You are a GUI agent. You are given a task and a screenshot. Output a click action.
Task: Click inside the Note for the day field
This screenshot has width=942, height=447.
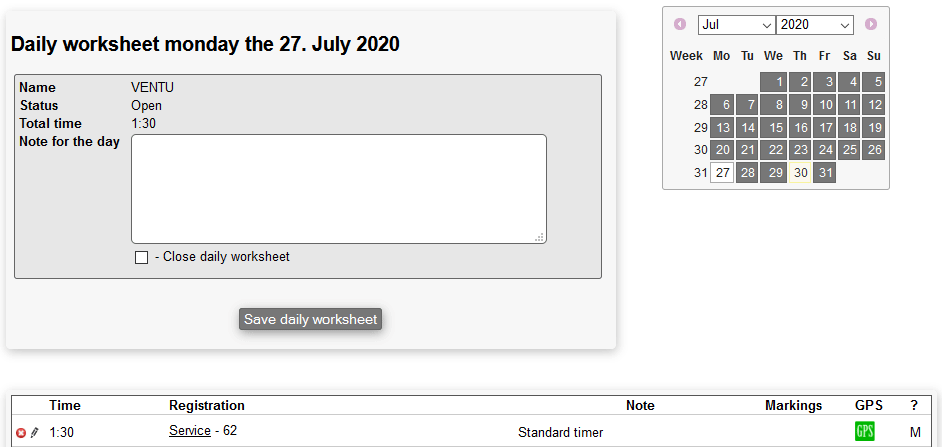(x=338, y=188)
